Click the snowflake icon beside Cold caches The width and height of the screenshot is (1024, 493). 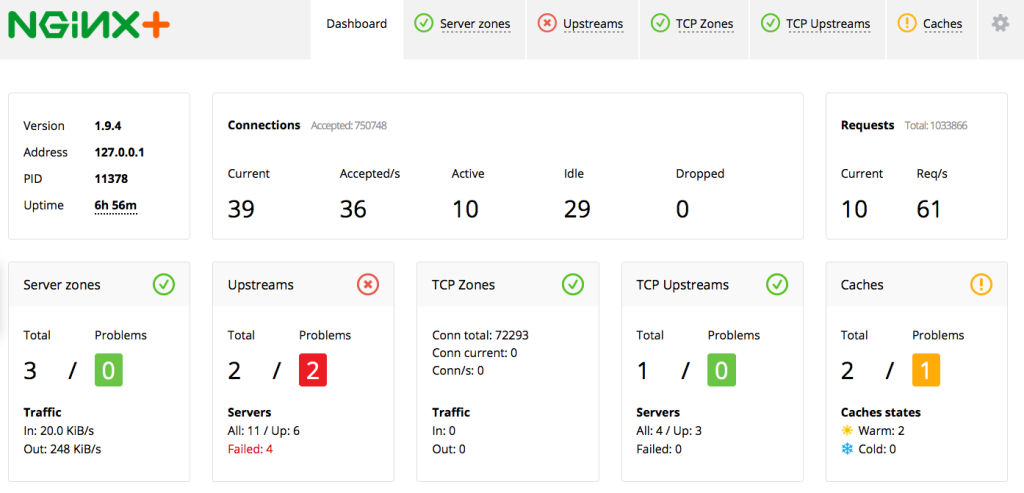tap(847, 449)
